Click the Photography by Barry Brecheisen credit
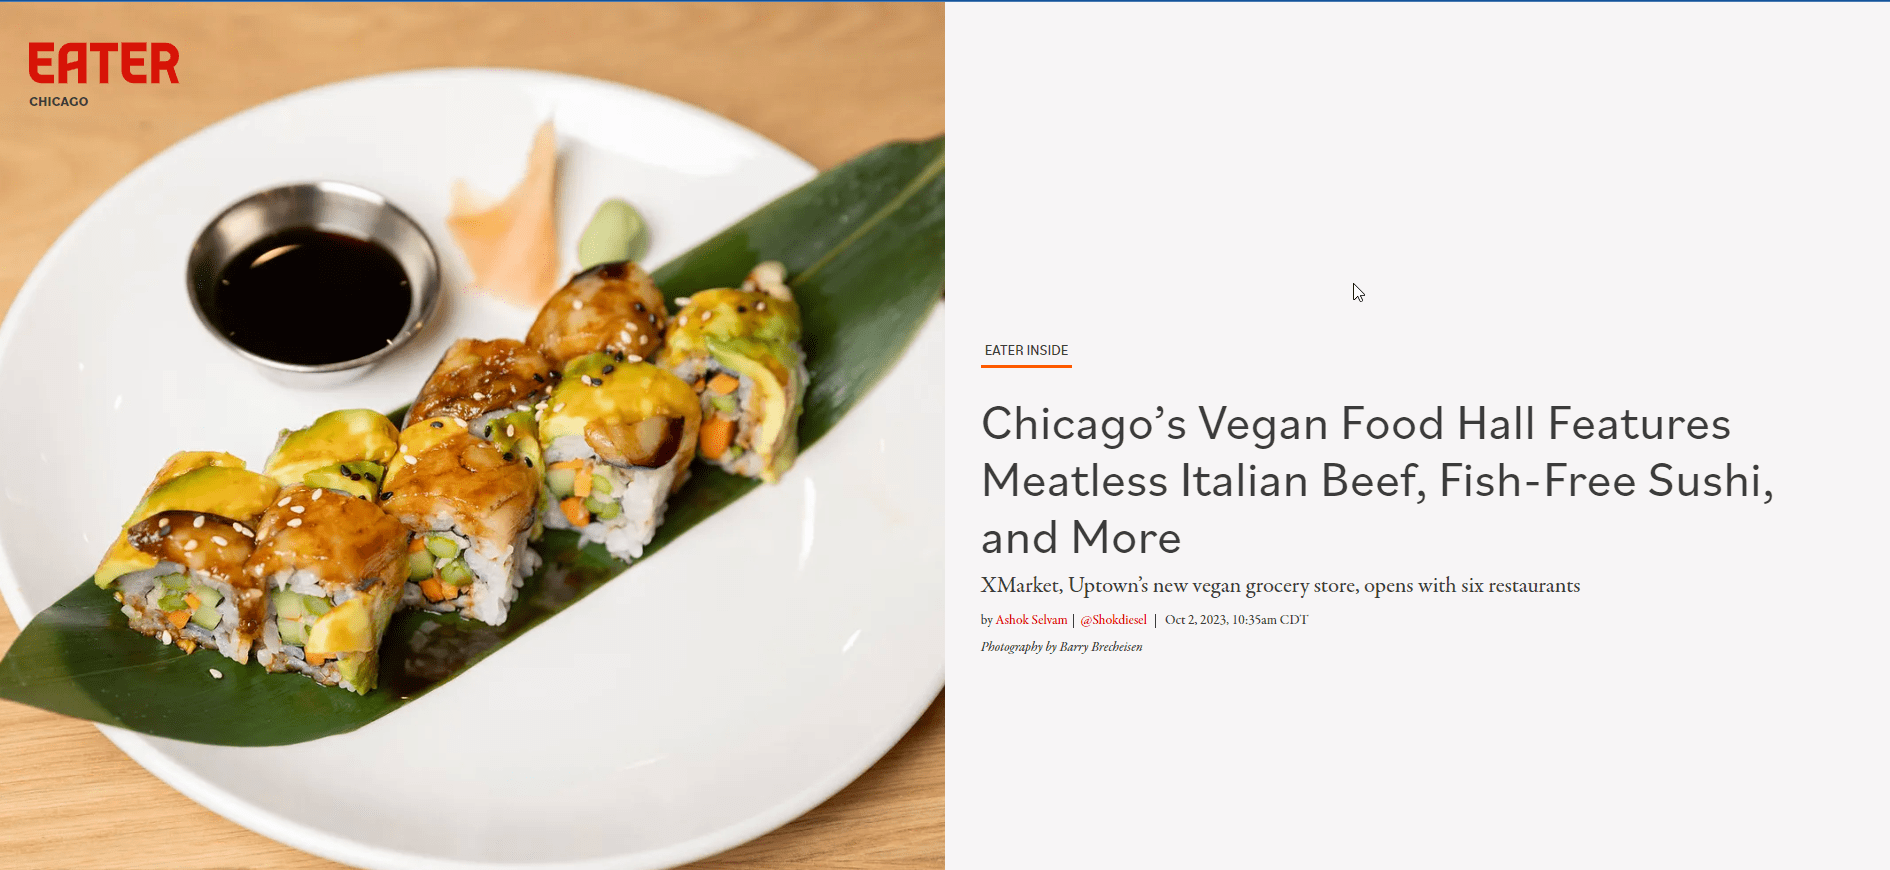Viewport: 1890px width, 870px height. [x=1061, y=647]
